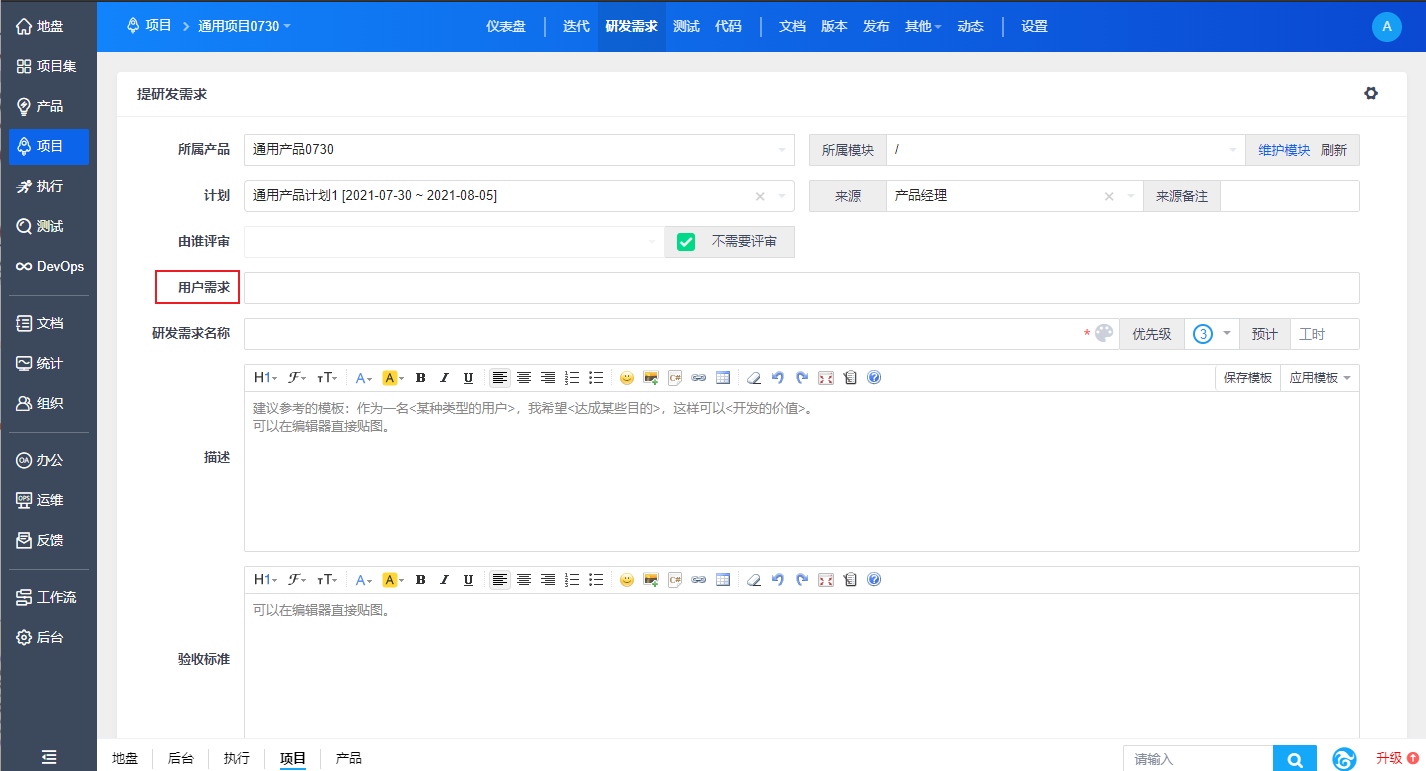Click the search magnifier button at bottom
Viewport: 1426px width, 771px height.
tap(1295, 760)
